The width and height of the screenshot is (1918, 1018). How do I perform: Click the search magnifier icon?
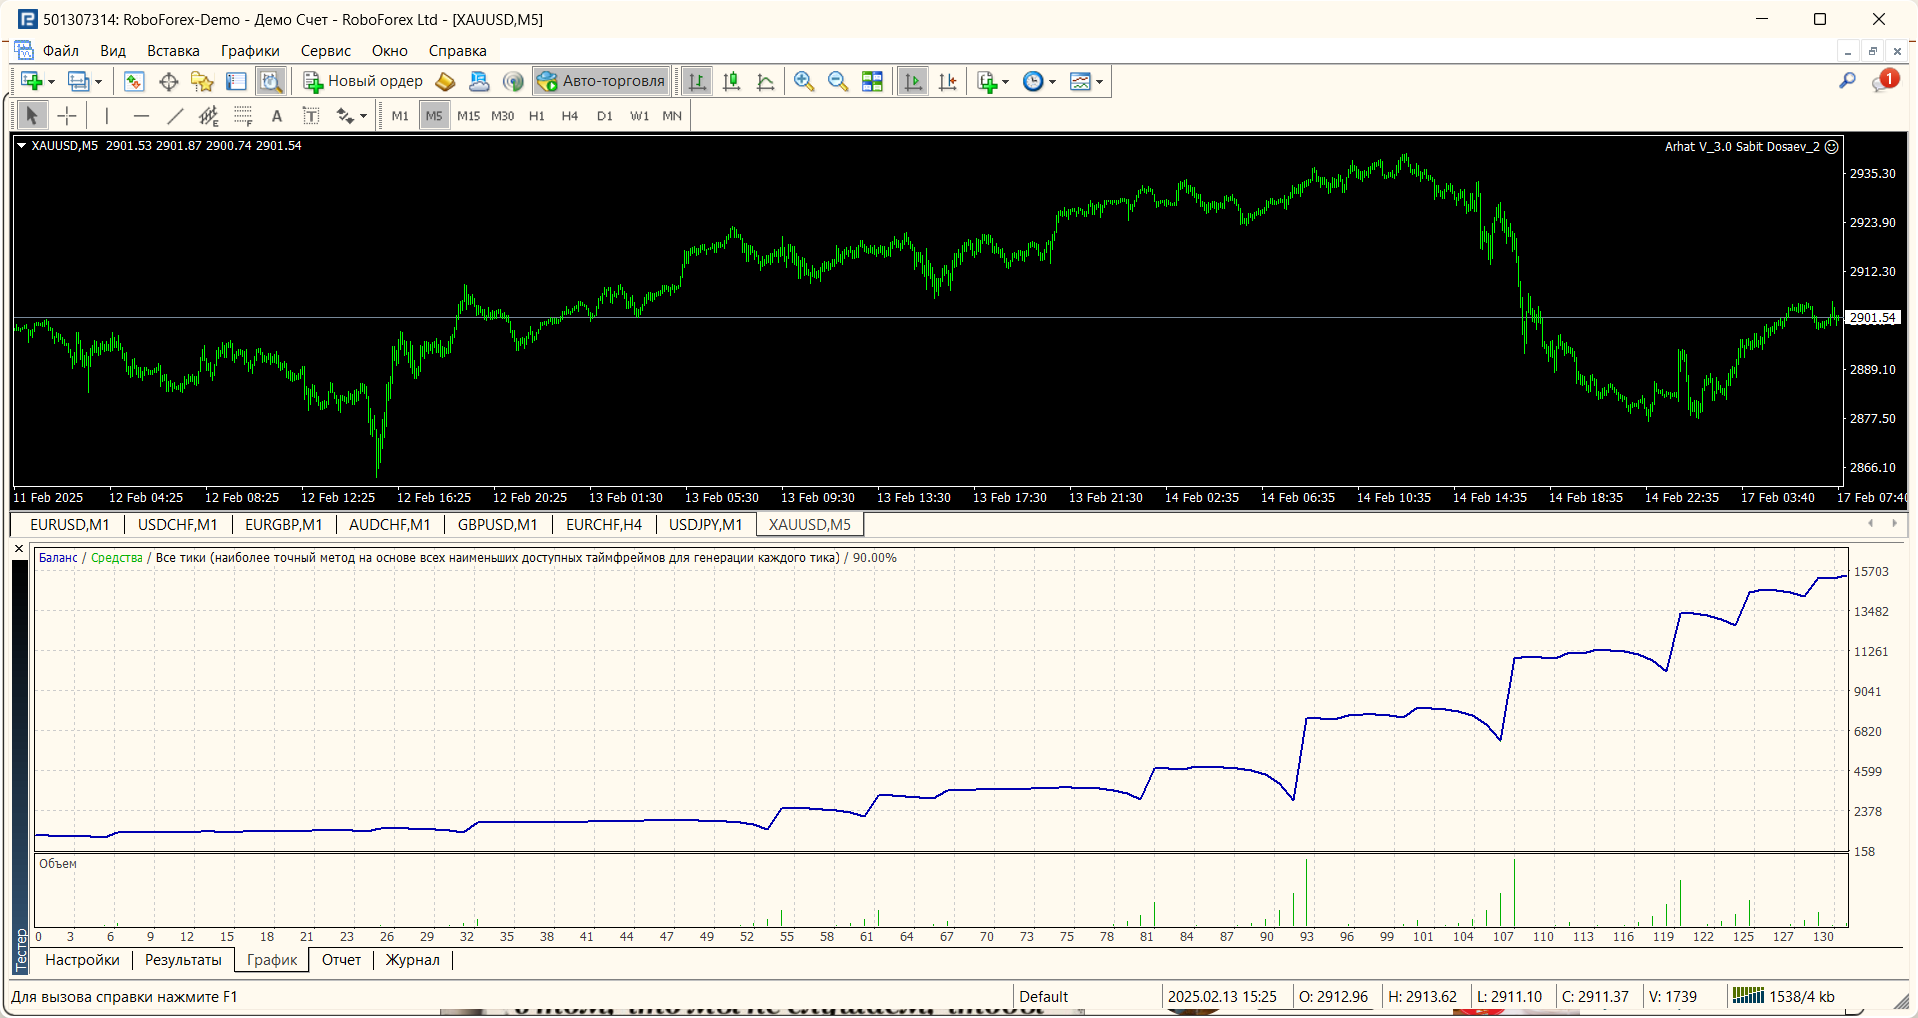pos(1847,81)
